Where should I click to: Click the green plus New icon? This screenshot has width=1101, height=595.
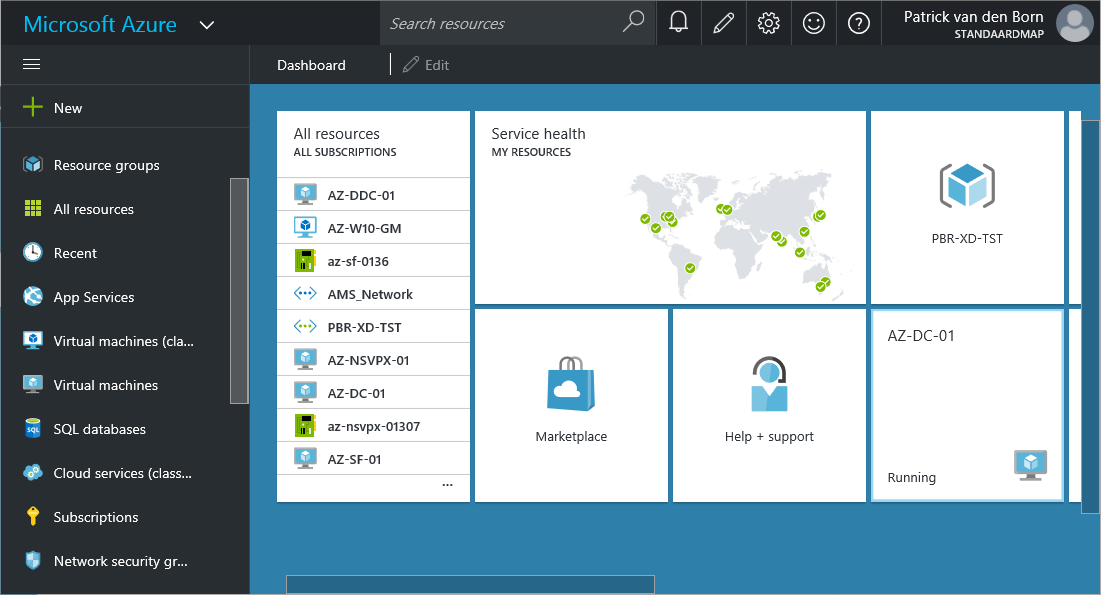(x=32, y=107)
